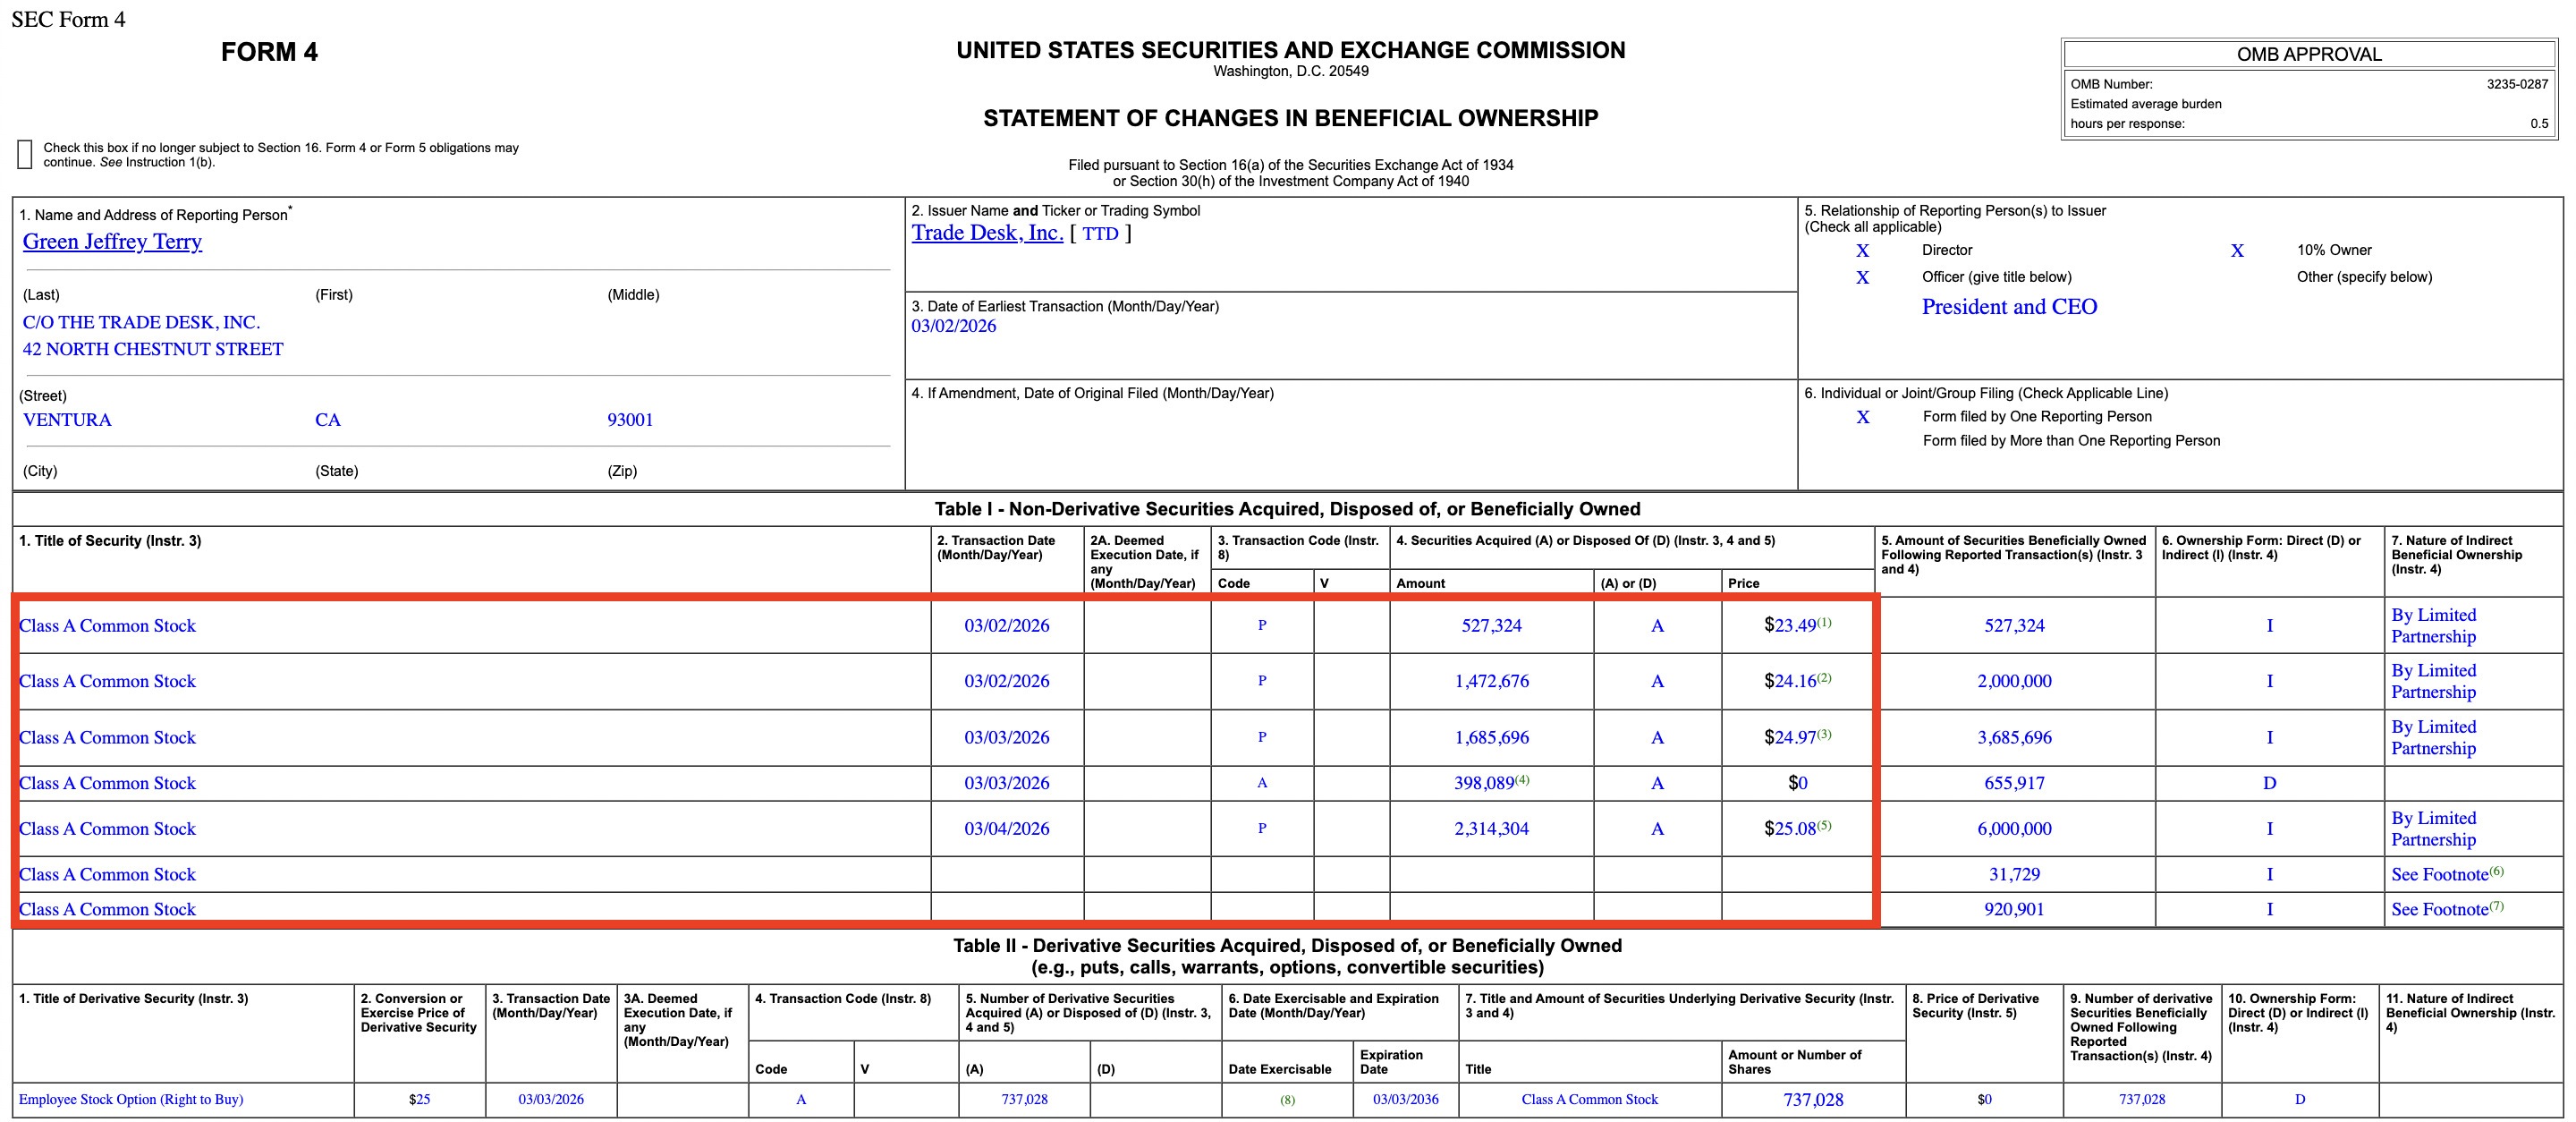Image resolution: width=2576 pixels, height=1122 pixels.
Task: Open the Green Jeffrey Terry reporting person link
Action: [x=112, y=241]
